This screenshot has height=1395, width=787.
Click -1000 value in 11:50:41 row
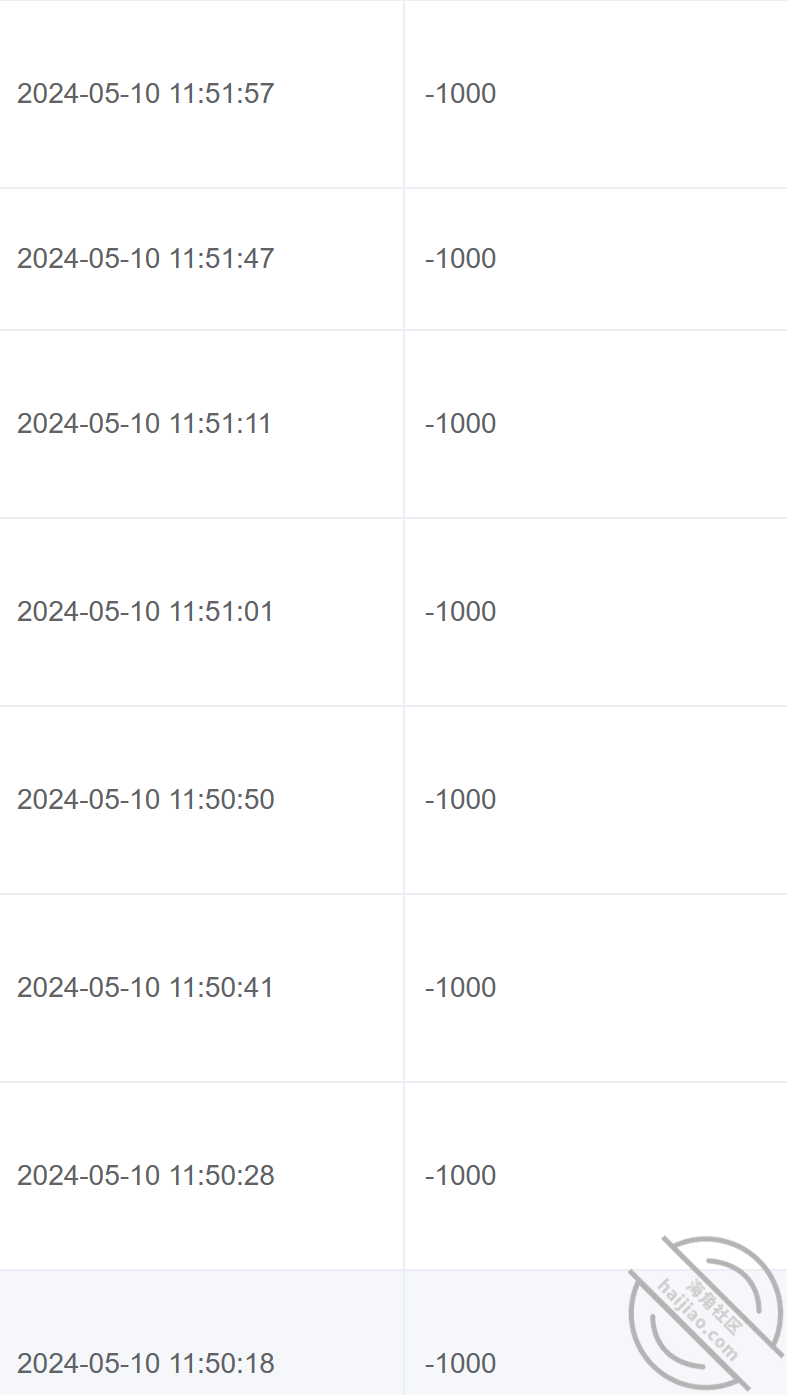pyautogui.click(x=461, y=988)
